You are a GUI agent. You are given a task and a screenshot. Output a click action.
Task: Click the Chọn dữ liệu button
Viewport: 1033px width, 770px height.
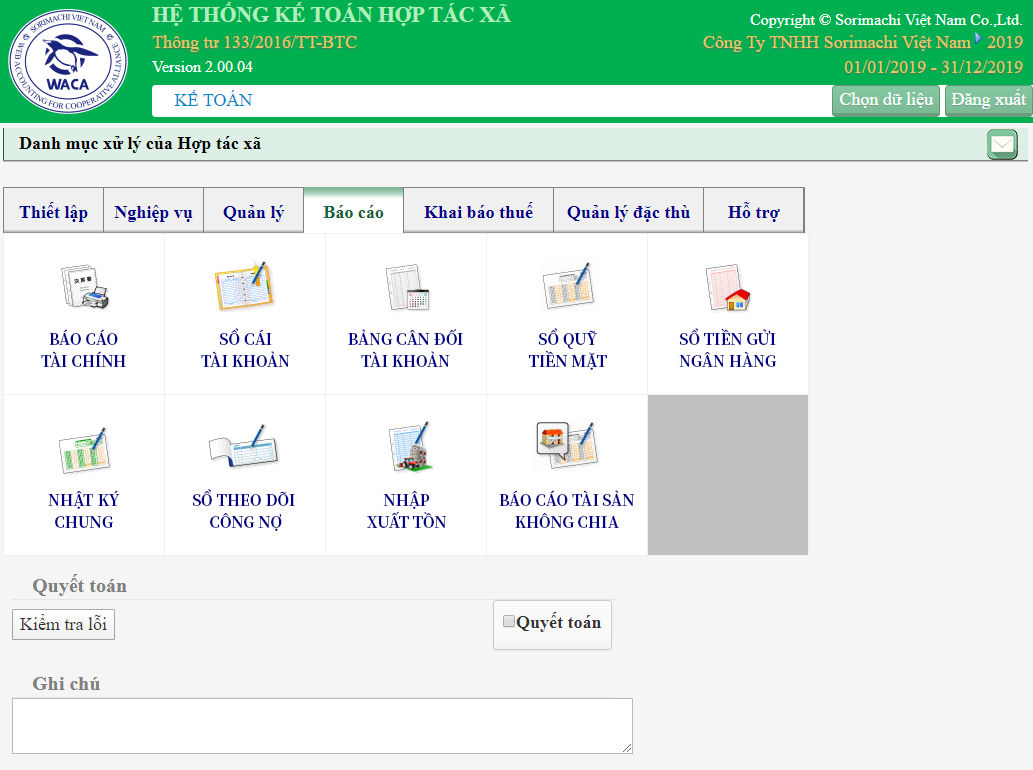click(x=886, y=100)
